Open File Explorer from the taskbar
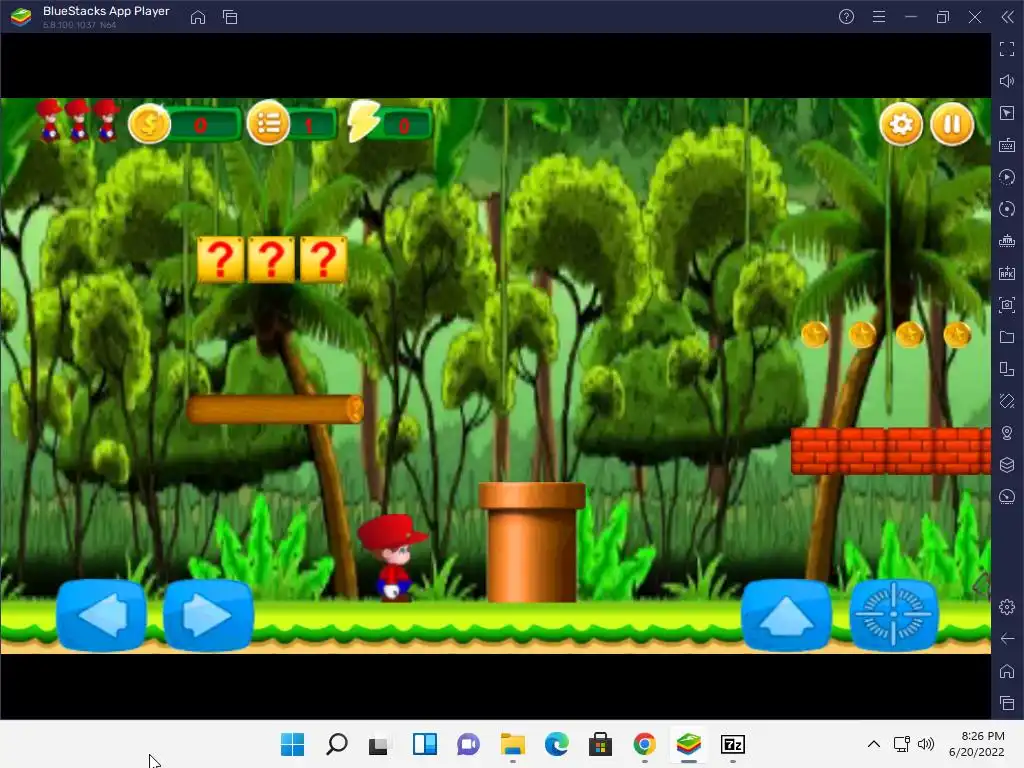This screenshot has width=1024, height=768. pyautogui.click(x=513, y=744)
